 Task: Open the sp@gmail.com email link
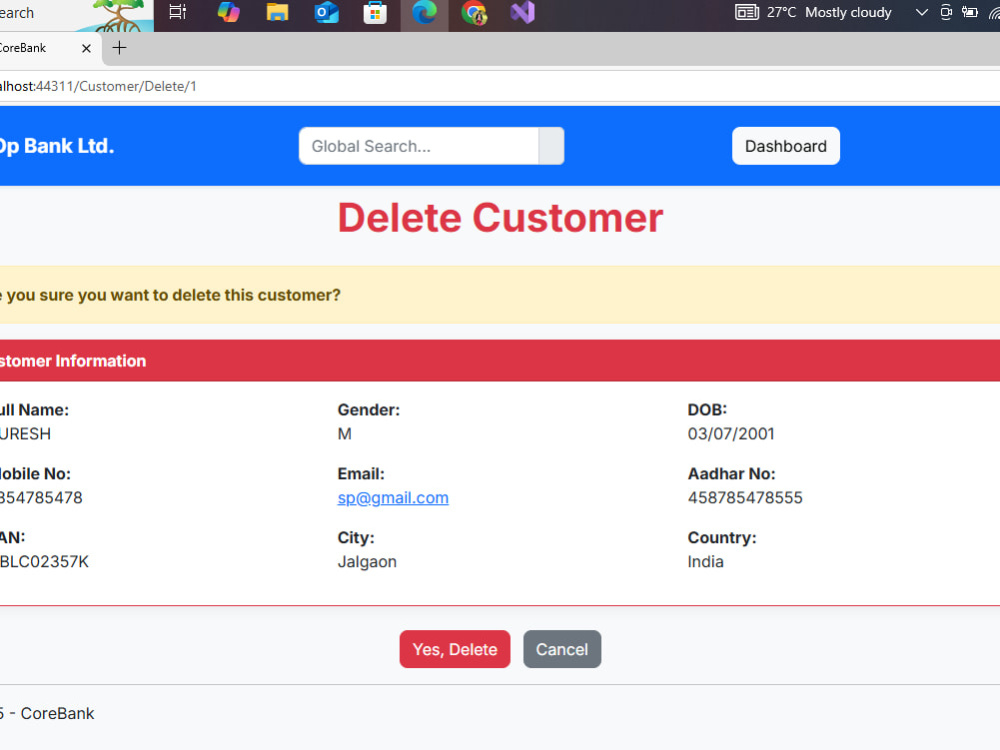point(393,497)
